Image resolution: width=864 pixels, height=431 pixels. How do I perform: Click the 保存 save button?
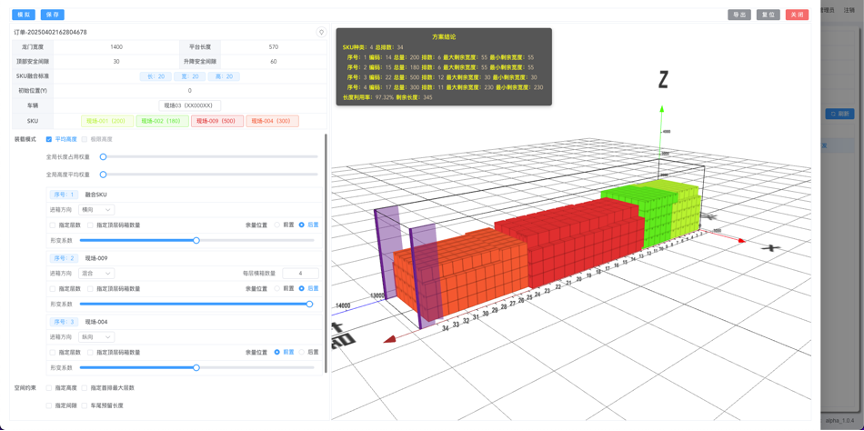tap(52, 15)
